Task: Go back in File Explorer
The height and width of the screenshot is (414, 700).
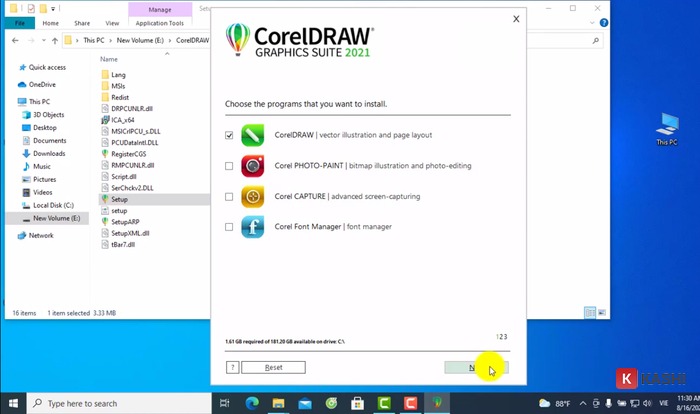Action: (x=15, y=40)
